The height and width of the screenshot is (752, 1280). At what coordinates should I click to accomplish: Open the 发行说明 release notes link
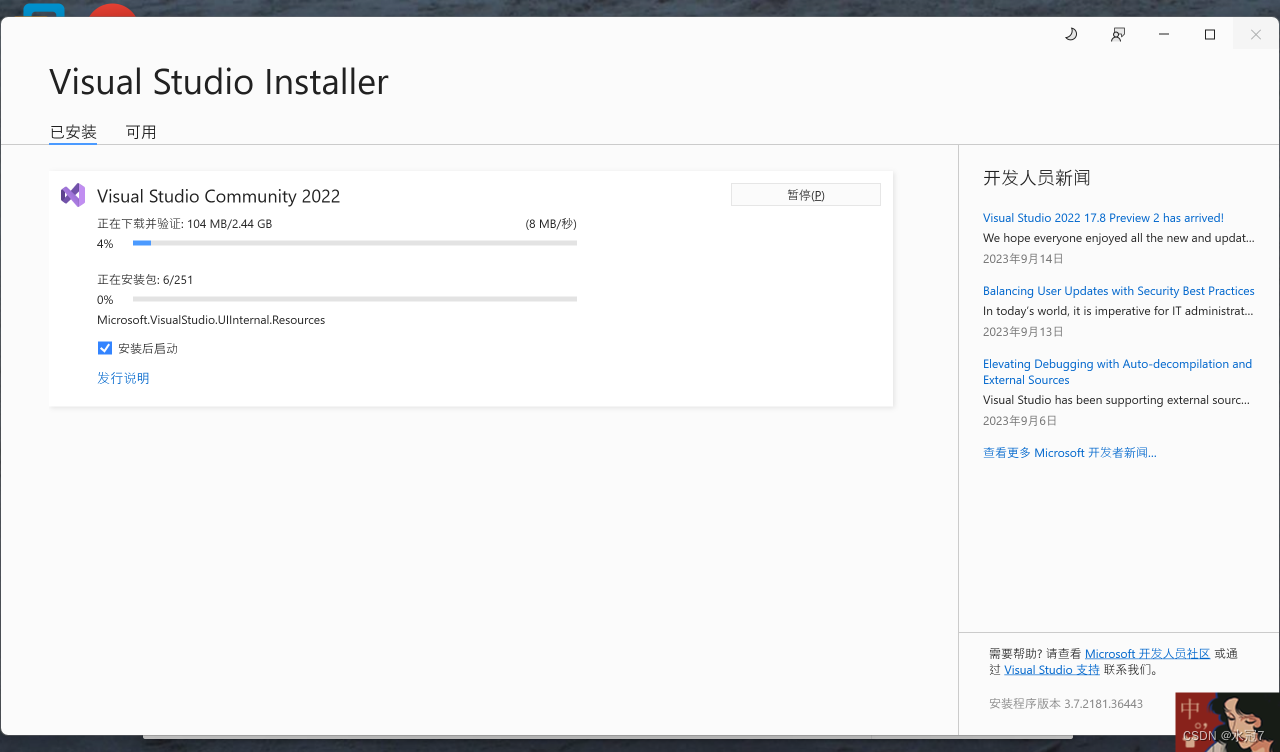coord(123,377)
